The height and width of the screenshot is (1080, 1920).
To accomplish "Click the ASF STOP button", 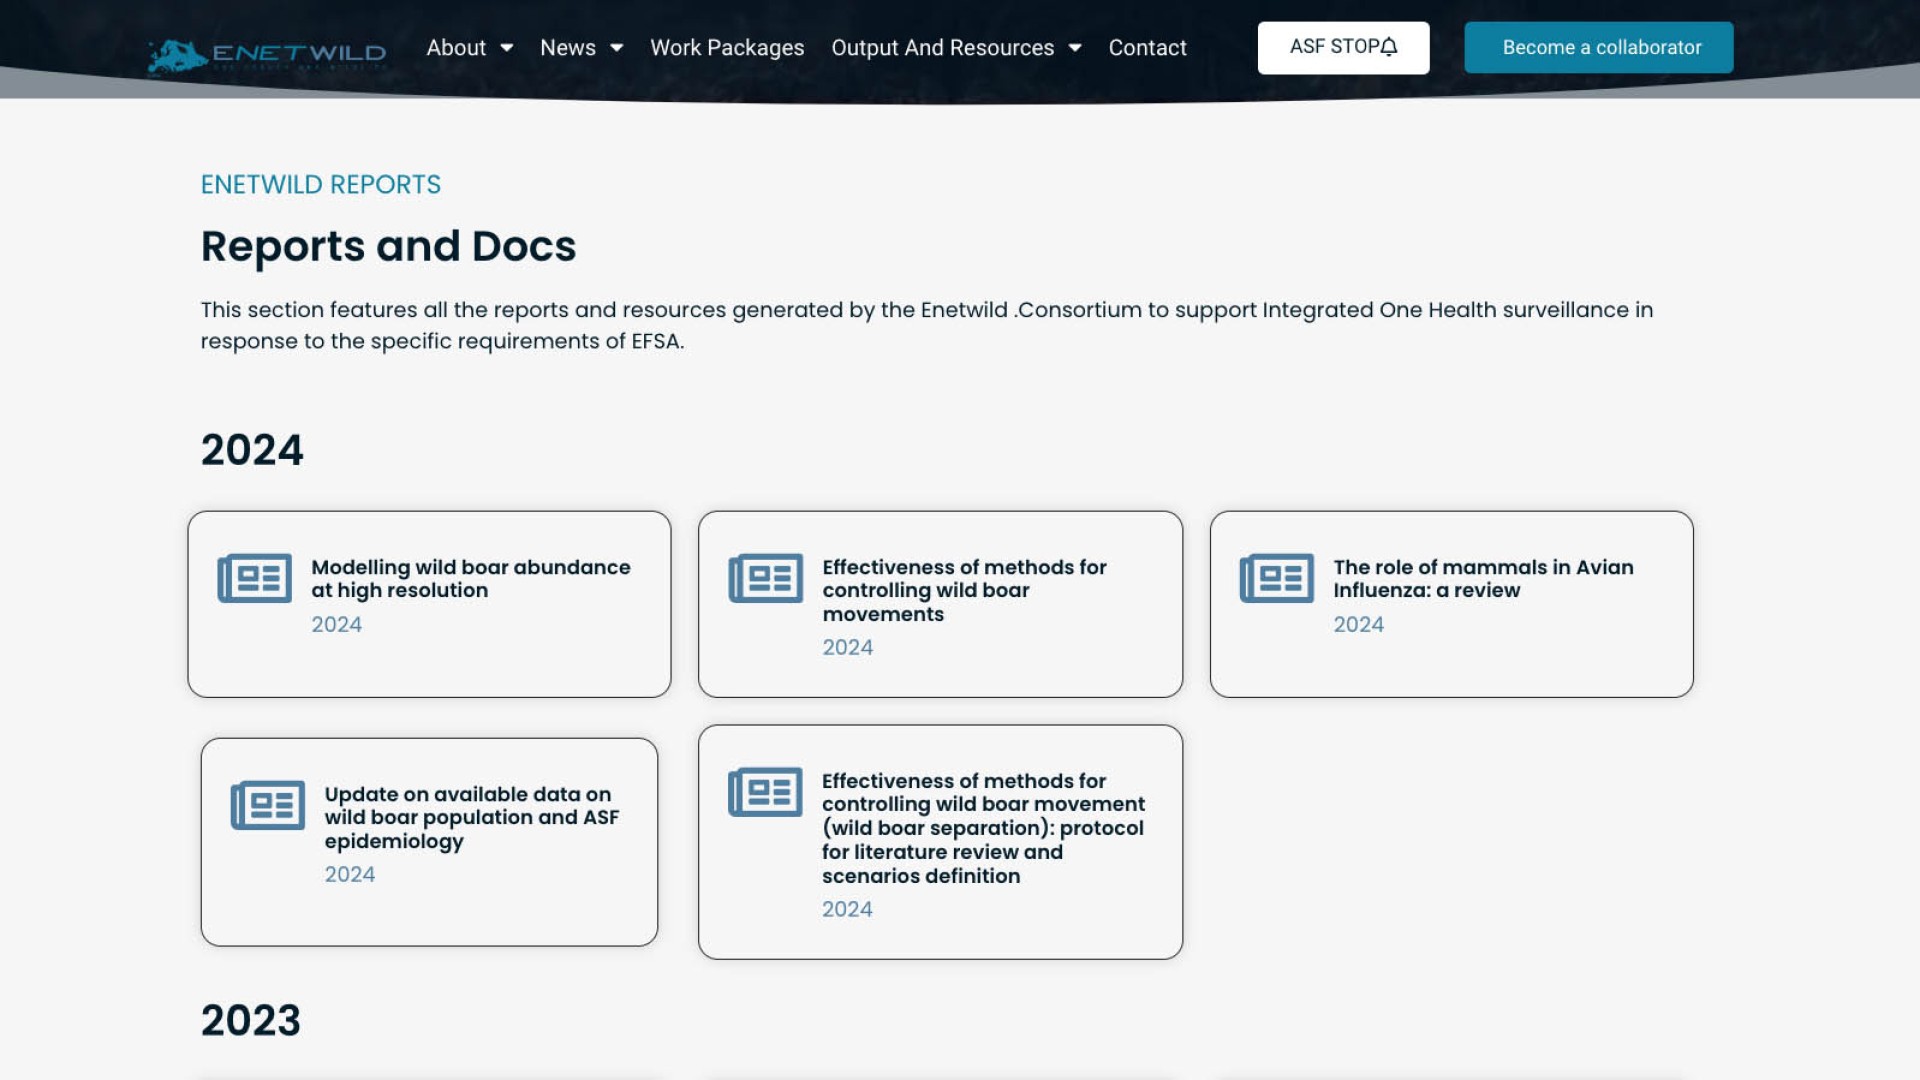I will [x=1343, y=47].
